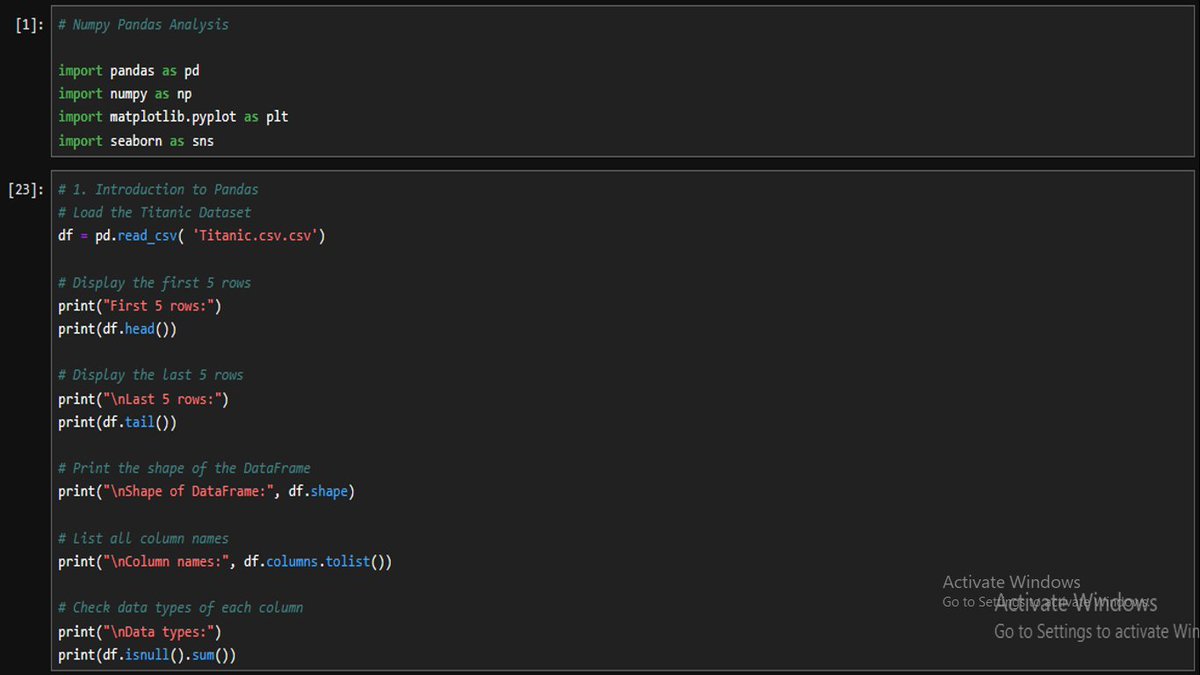Click the line 'import numpy as np'
This screenshot has height=675, width=1200.
click(125, 94)
